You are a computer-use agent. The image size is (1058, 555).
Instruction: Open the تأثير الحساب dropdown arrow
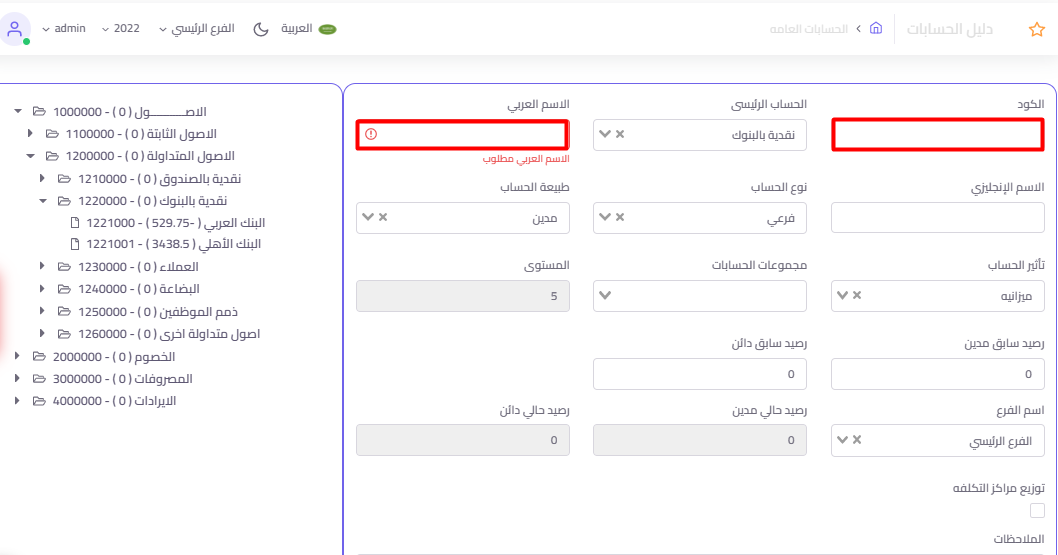coord(842,295)
